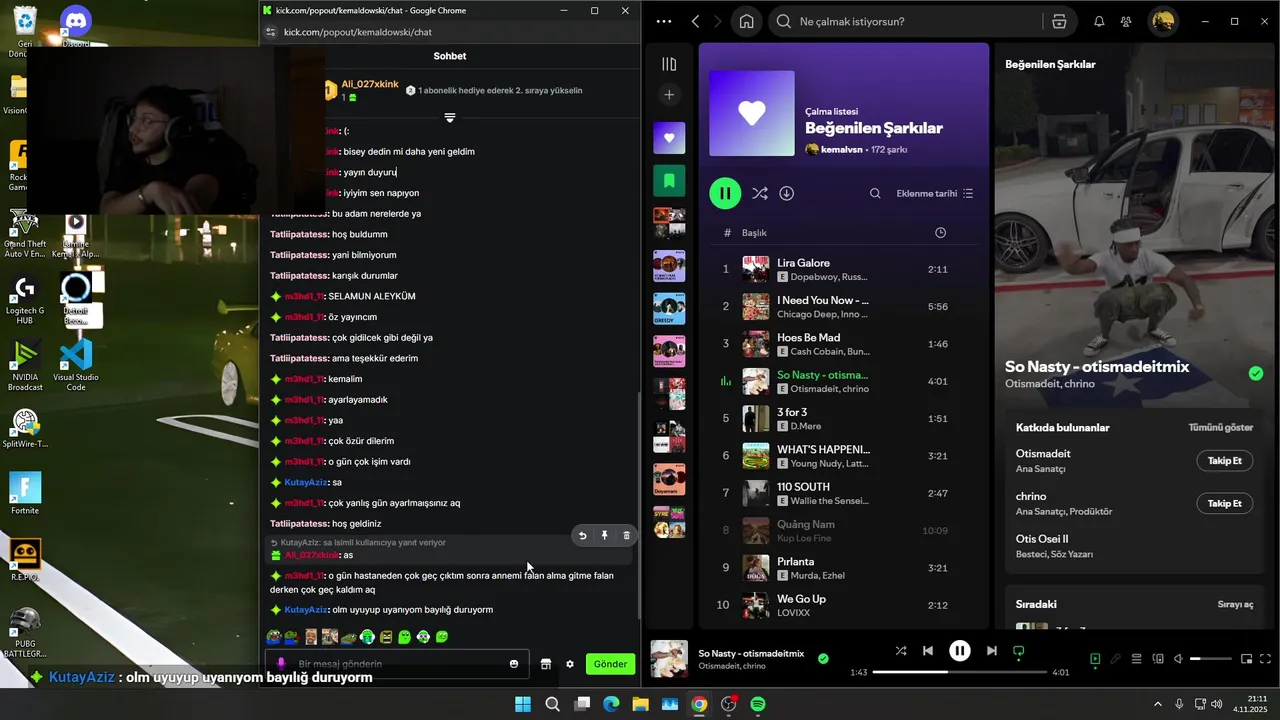Create new playlist with plus icon

coord(669,95)
